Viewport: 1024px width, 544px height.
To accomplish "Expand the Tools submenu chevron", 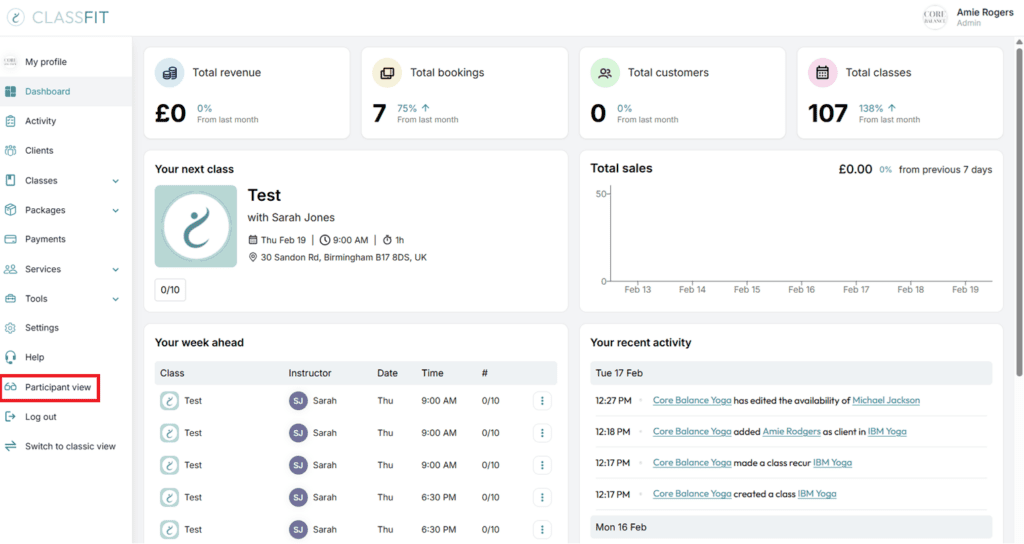I will [116, 299].
